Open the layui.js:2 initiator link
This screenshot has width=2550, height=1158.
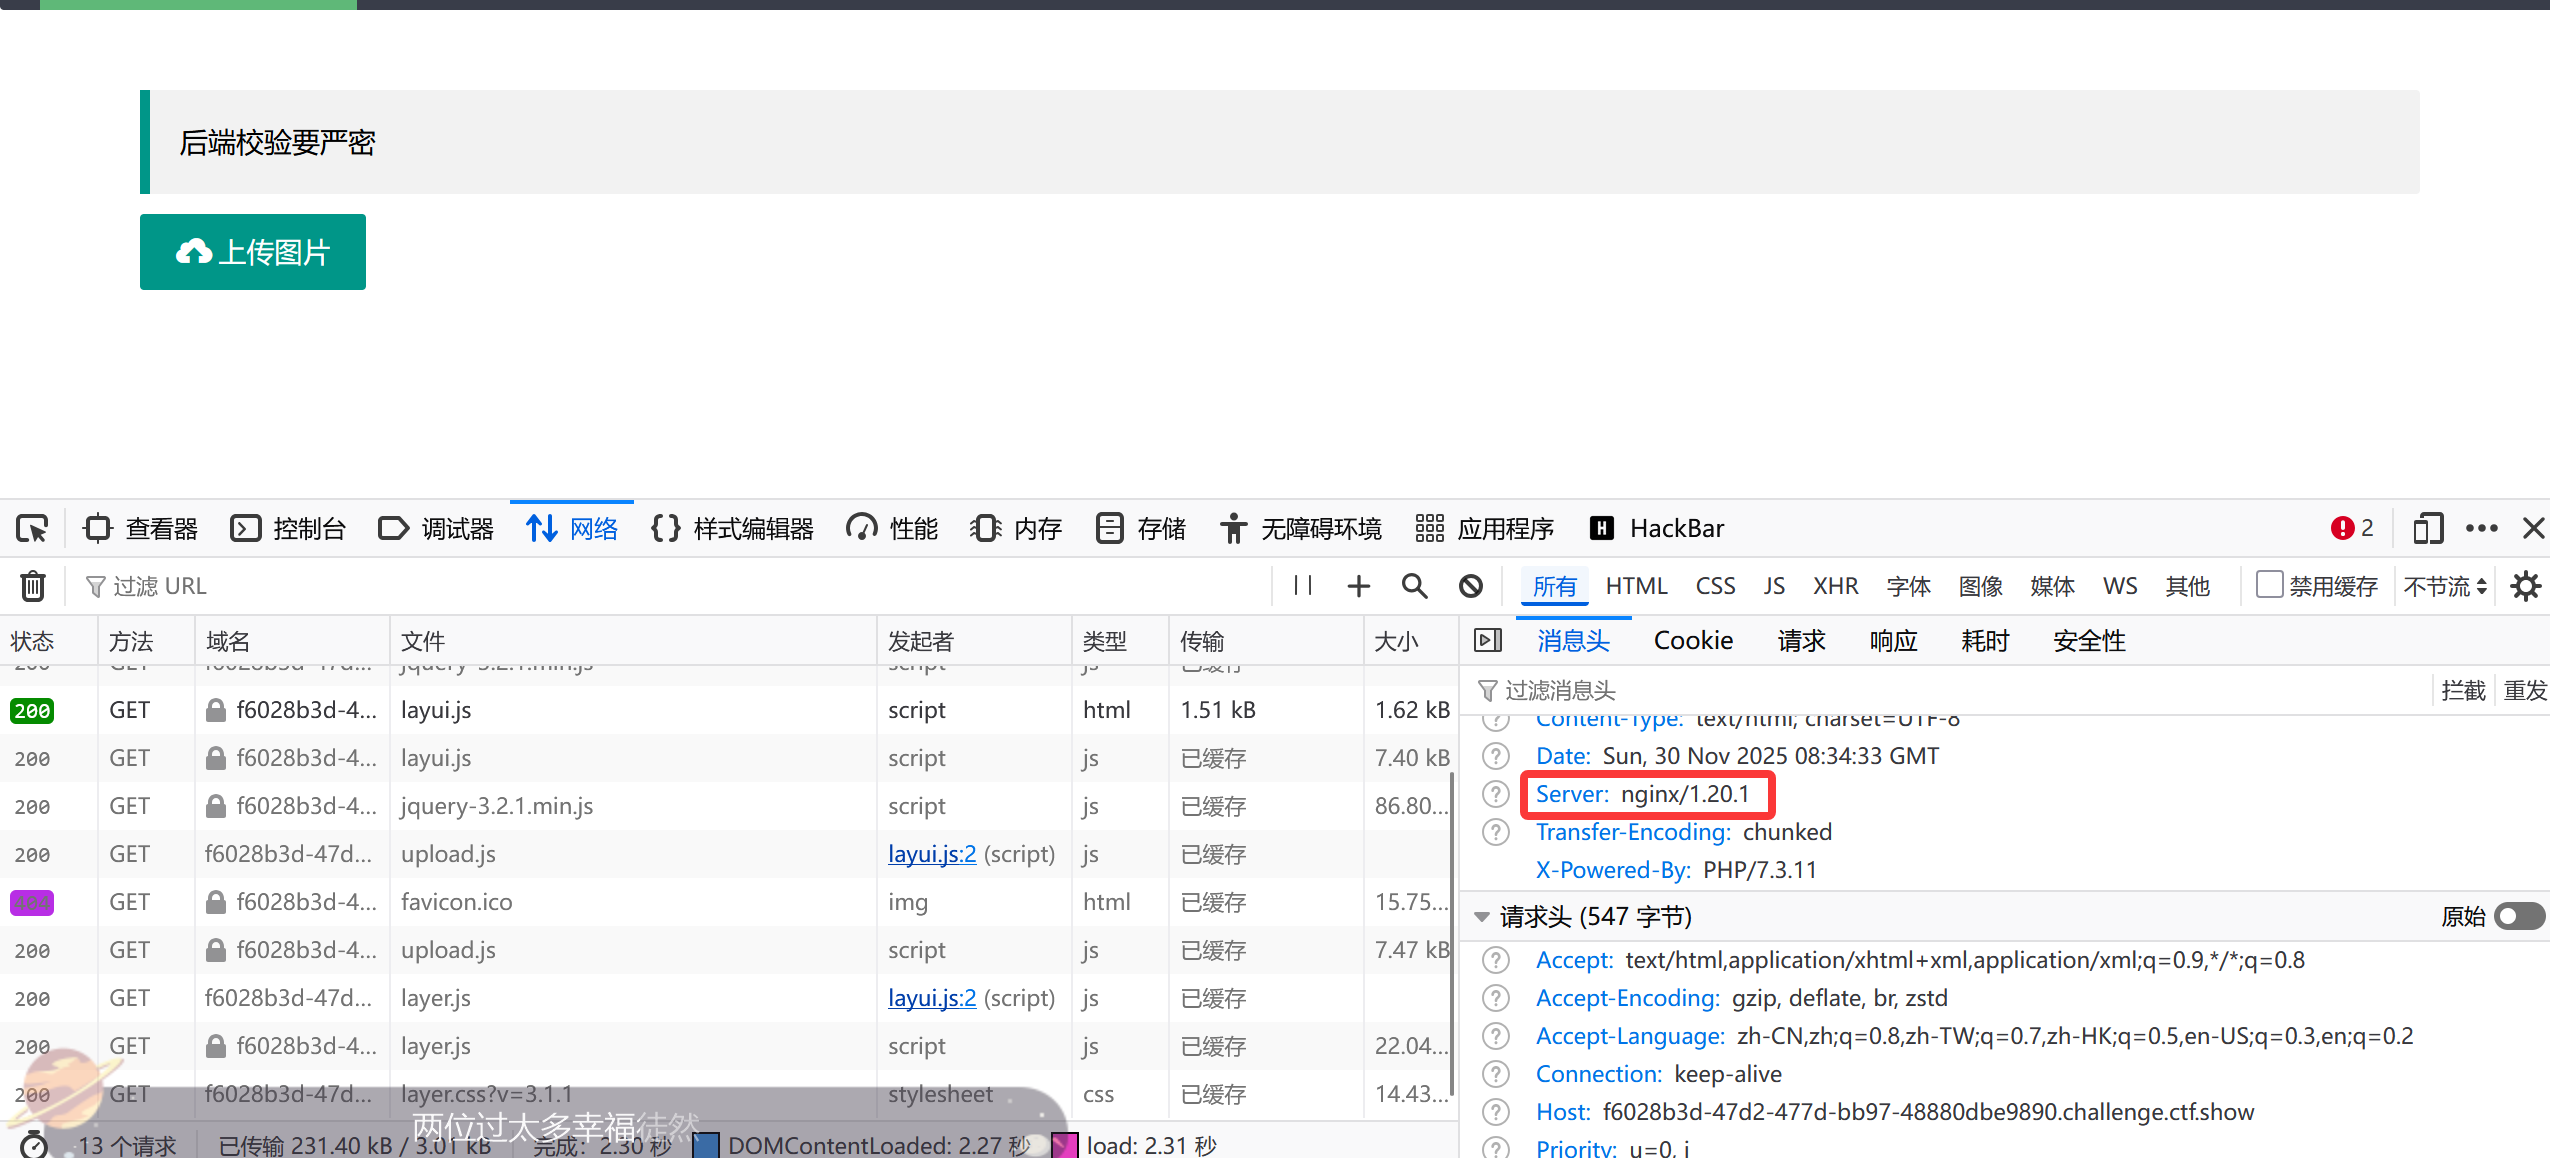pos(931,854)
